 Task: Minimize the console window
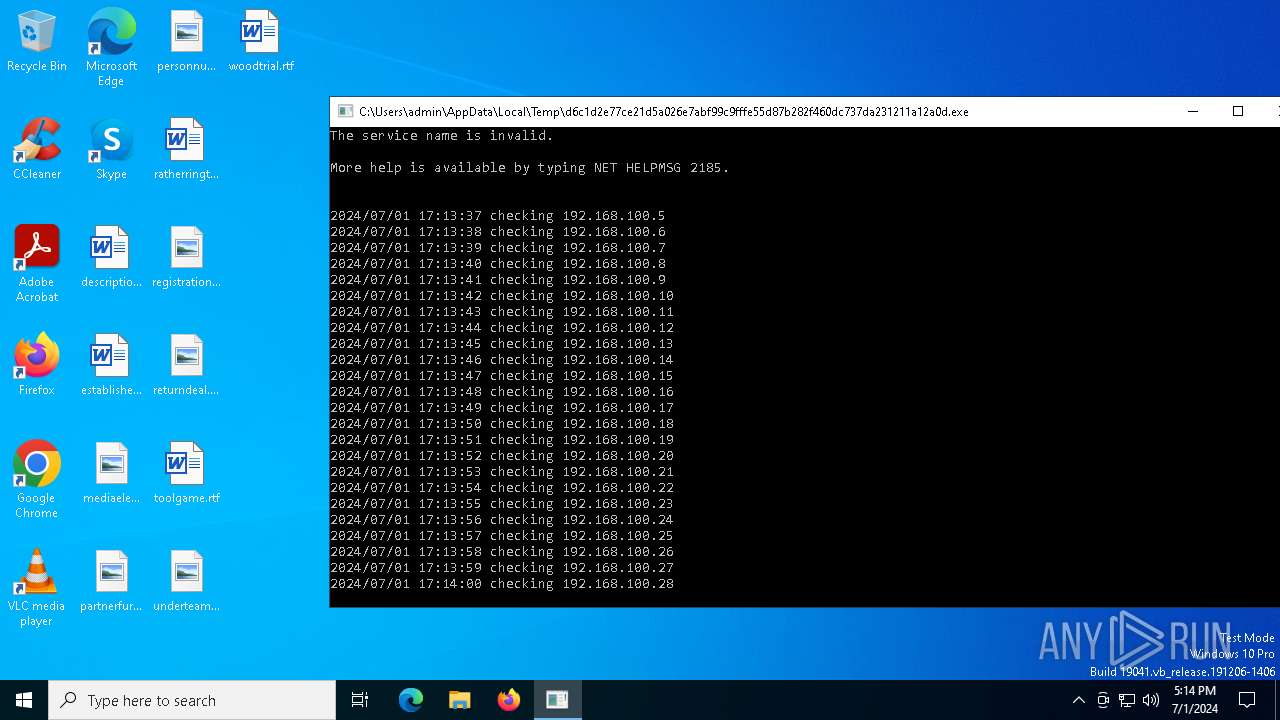(1192, 112)
